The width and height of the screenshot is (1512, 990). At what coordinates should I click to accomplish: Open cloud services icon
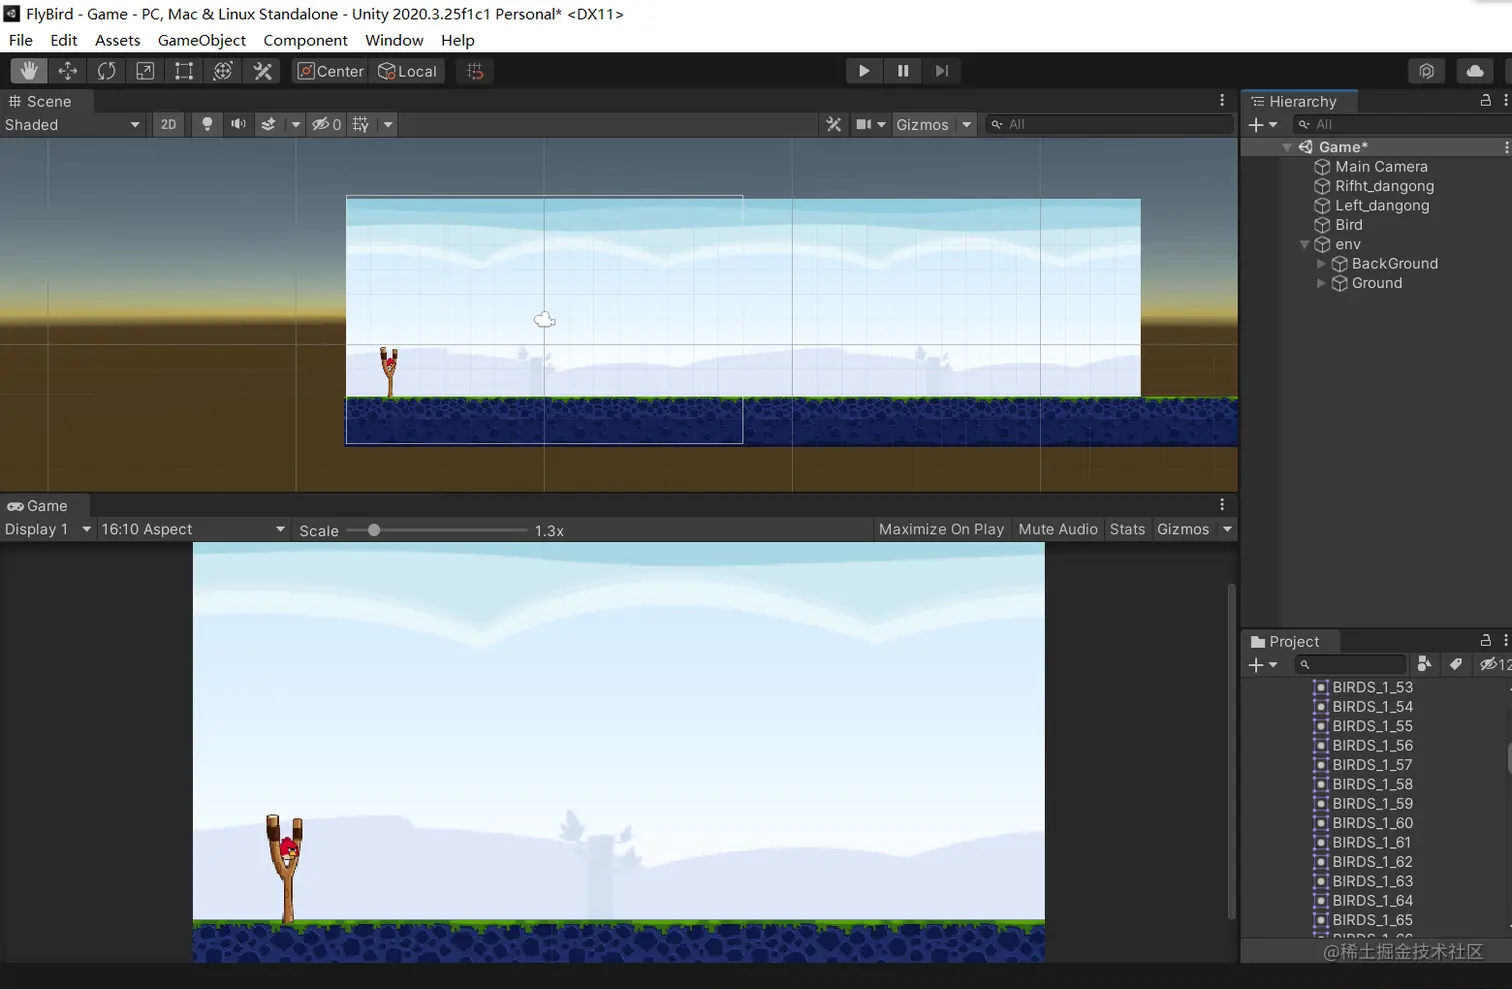pyautogui.click(x=1475, y=71)
